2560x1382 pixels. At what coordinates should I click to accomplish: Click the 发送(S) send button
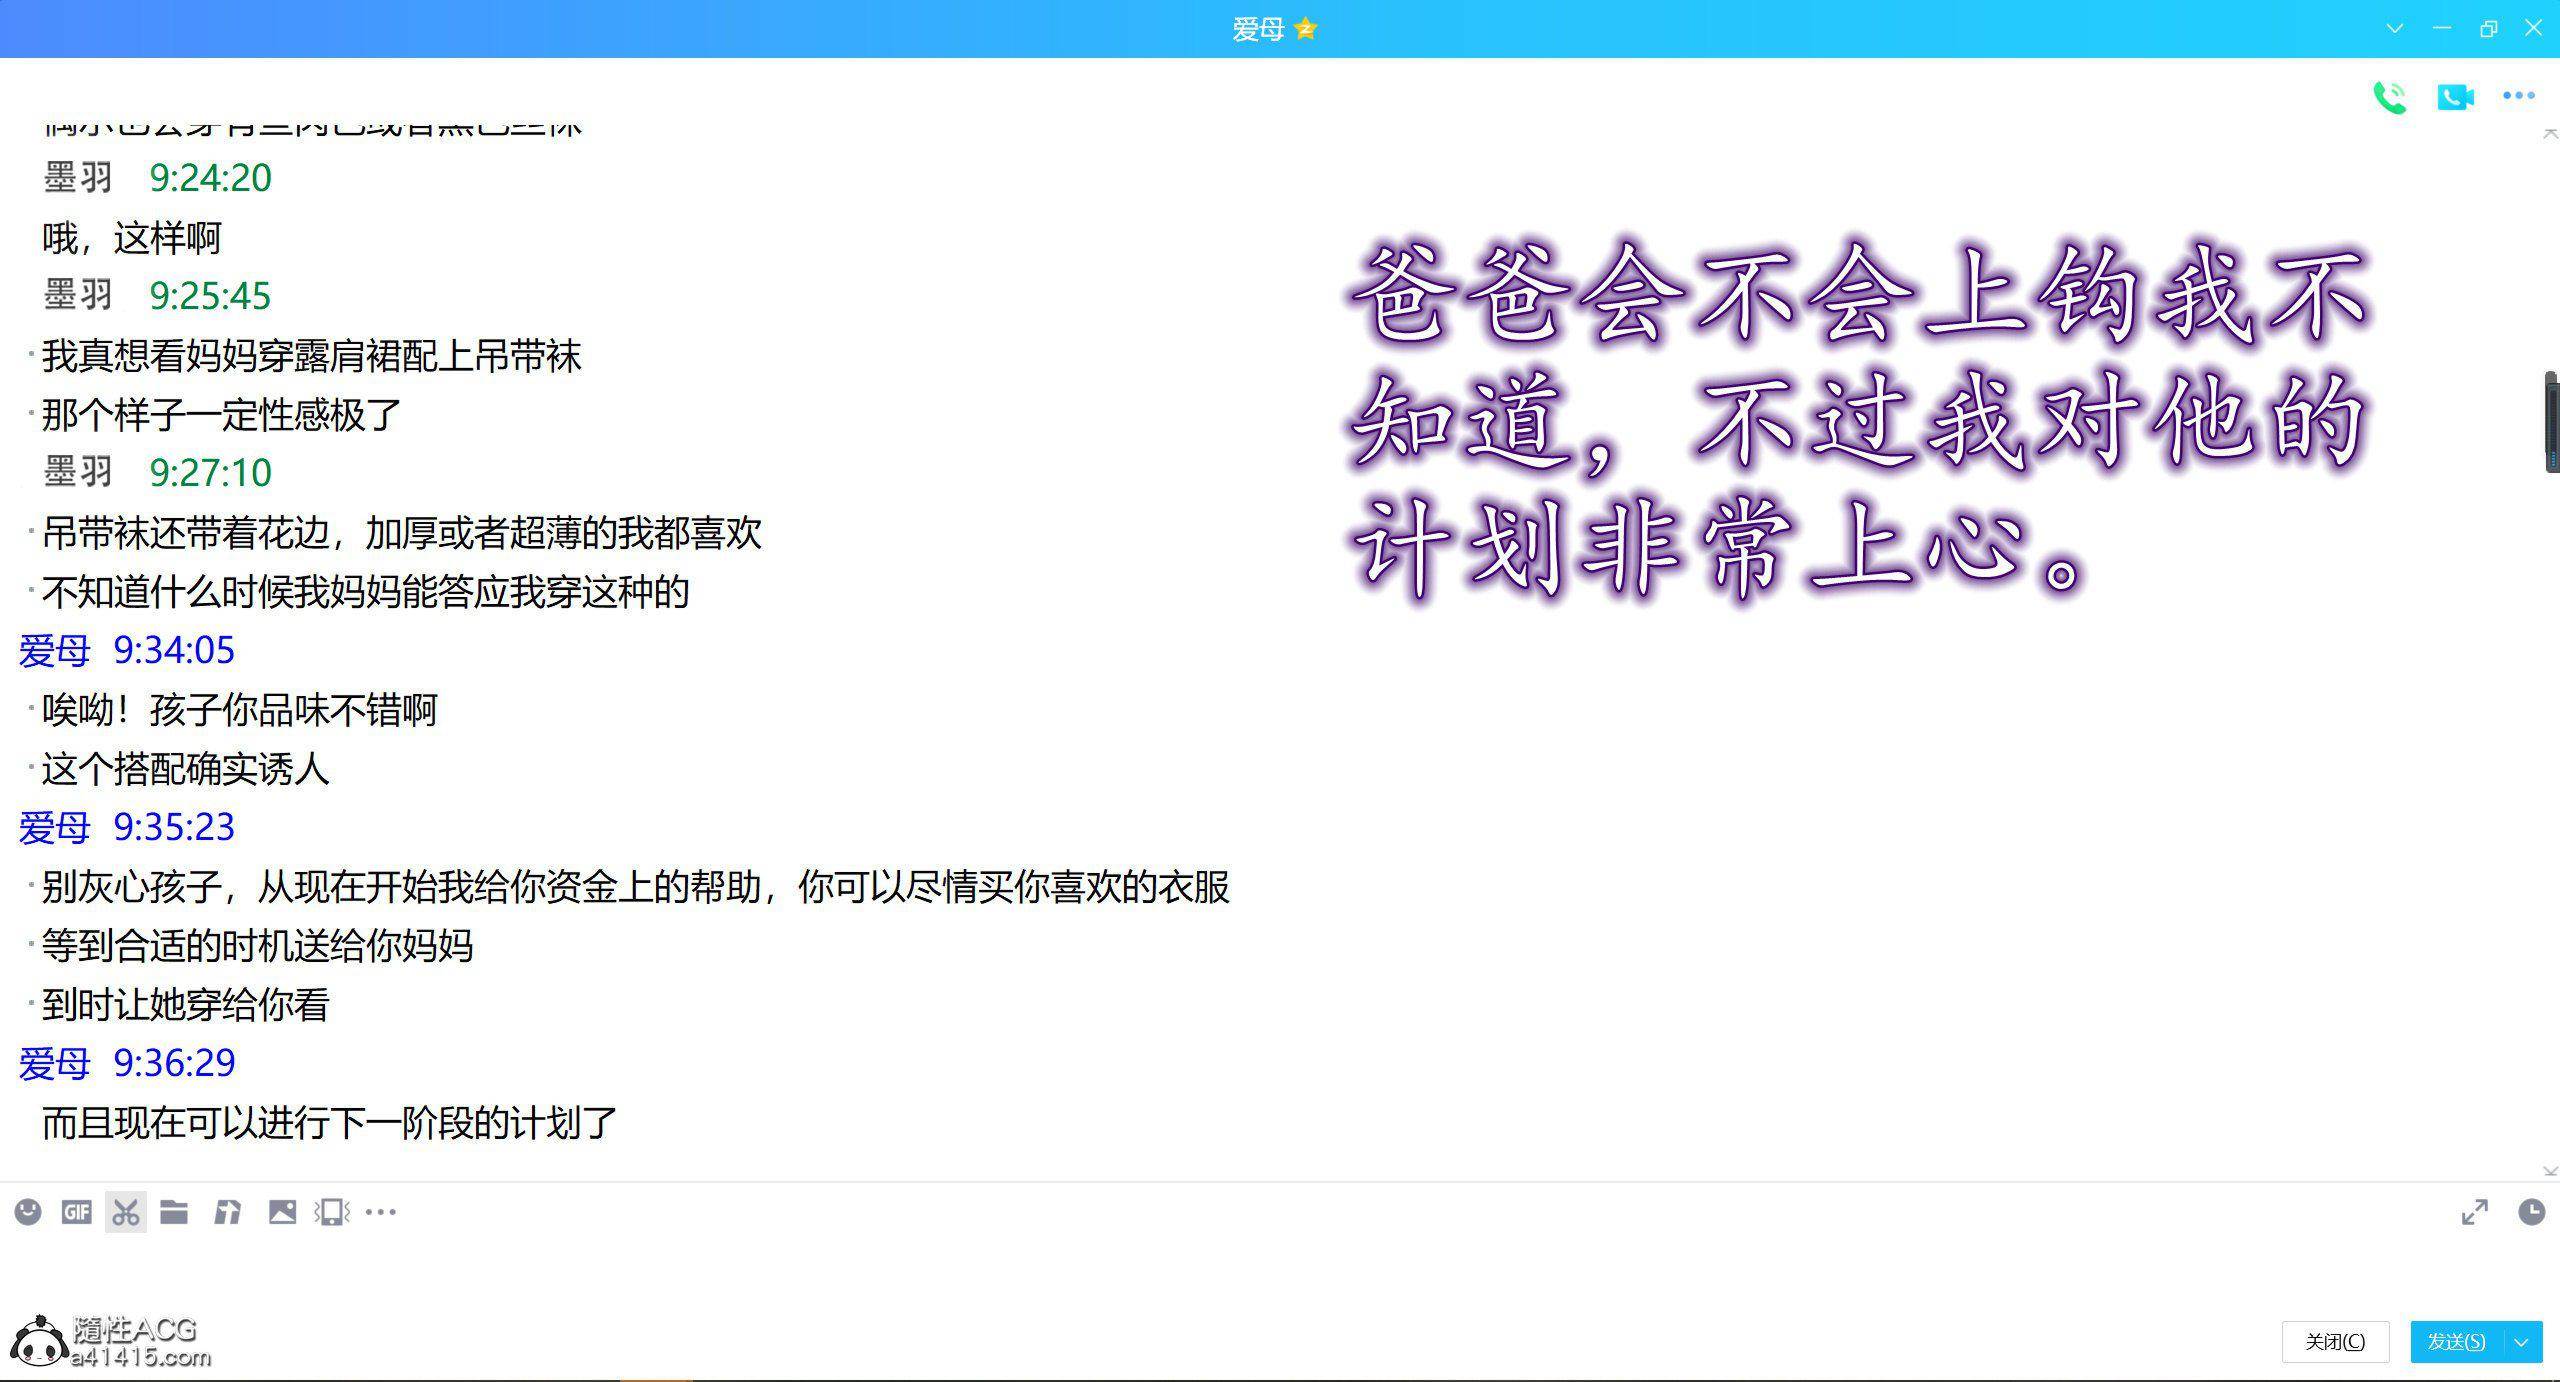2456,1342
